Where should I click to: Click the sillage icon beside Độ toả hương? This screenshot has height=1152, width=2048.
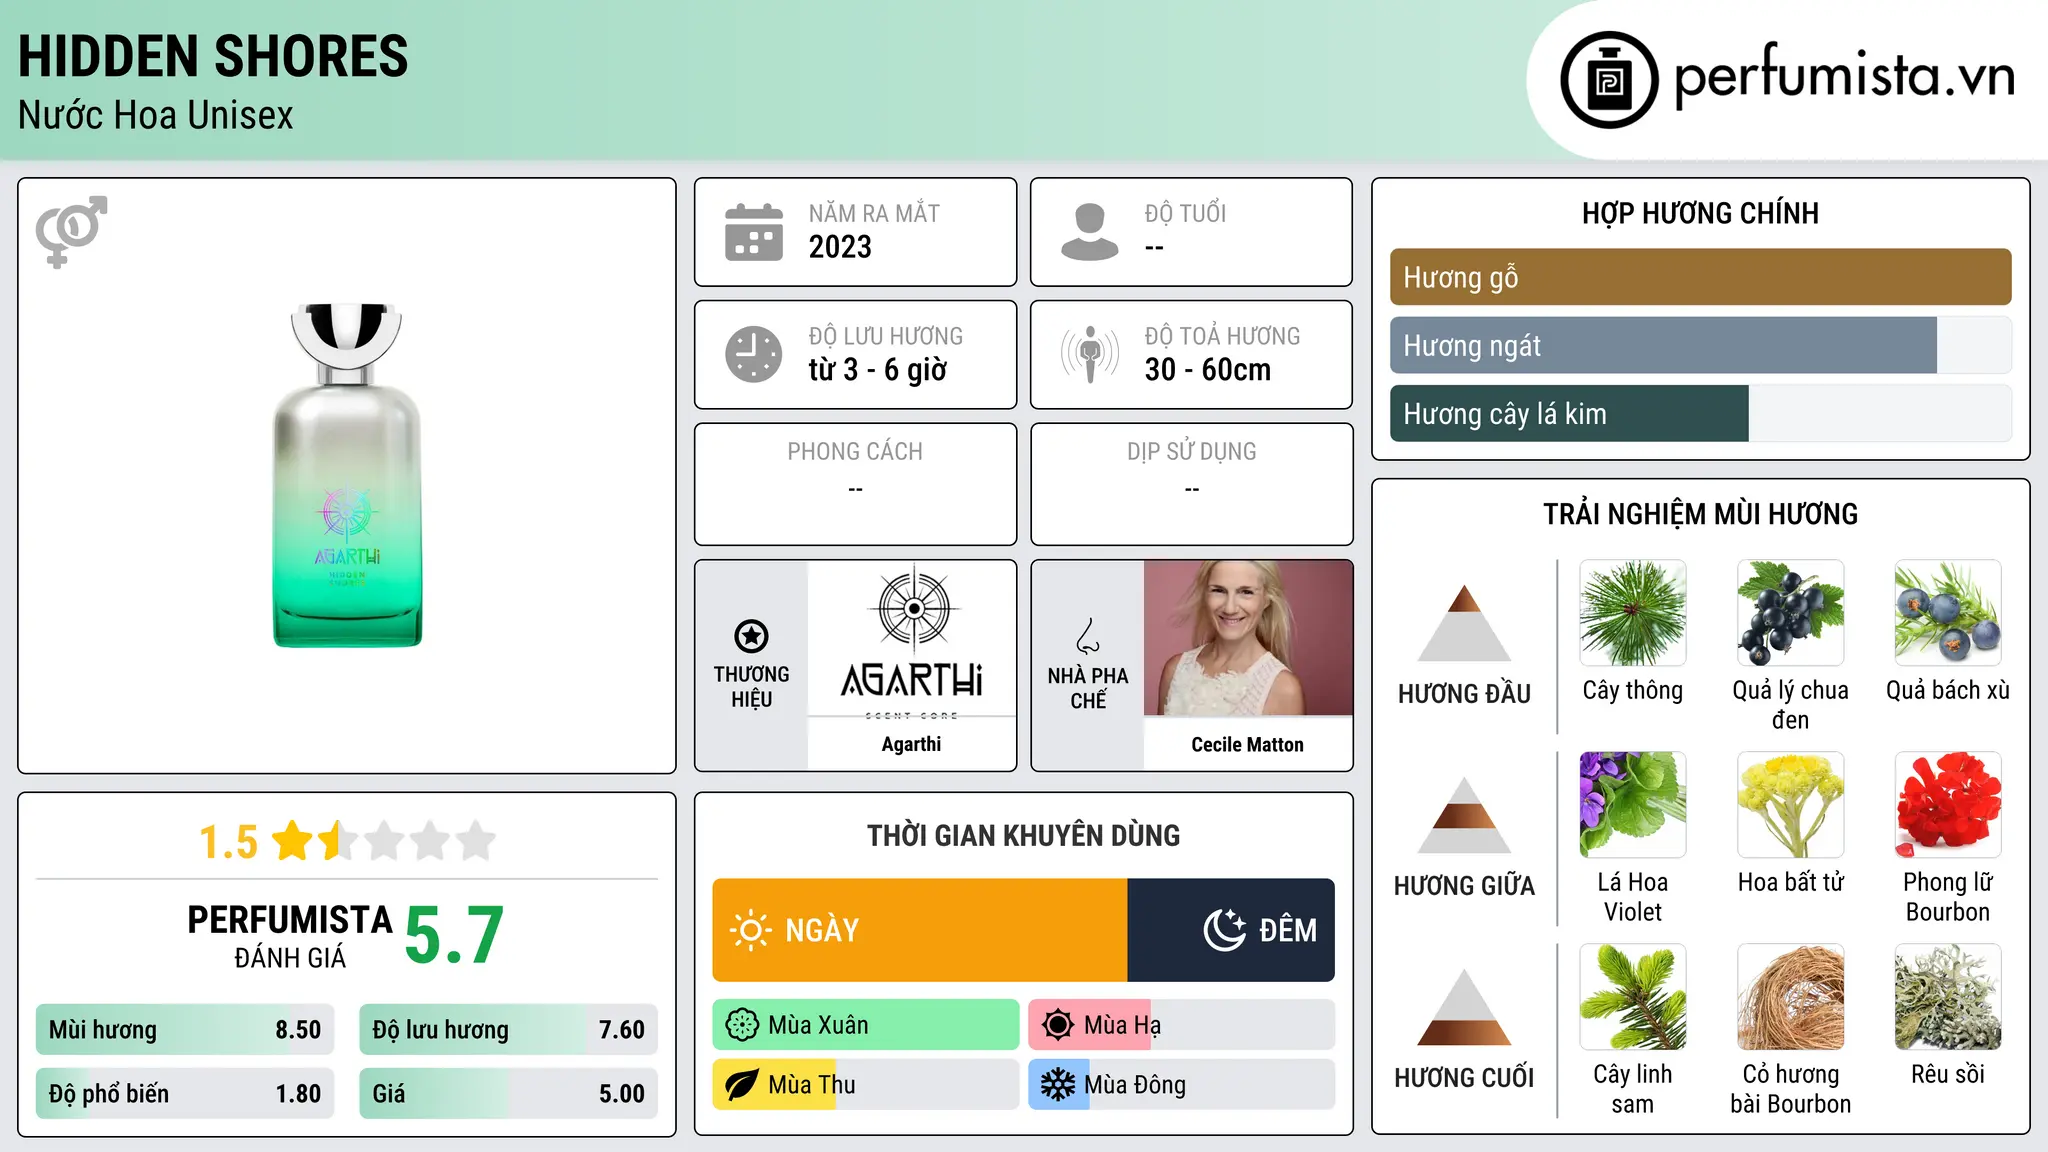coord(1089,354)
